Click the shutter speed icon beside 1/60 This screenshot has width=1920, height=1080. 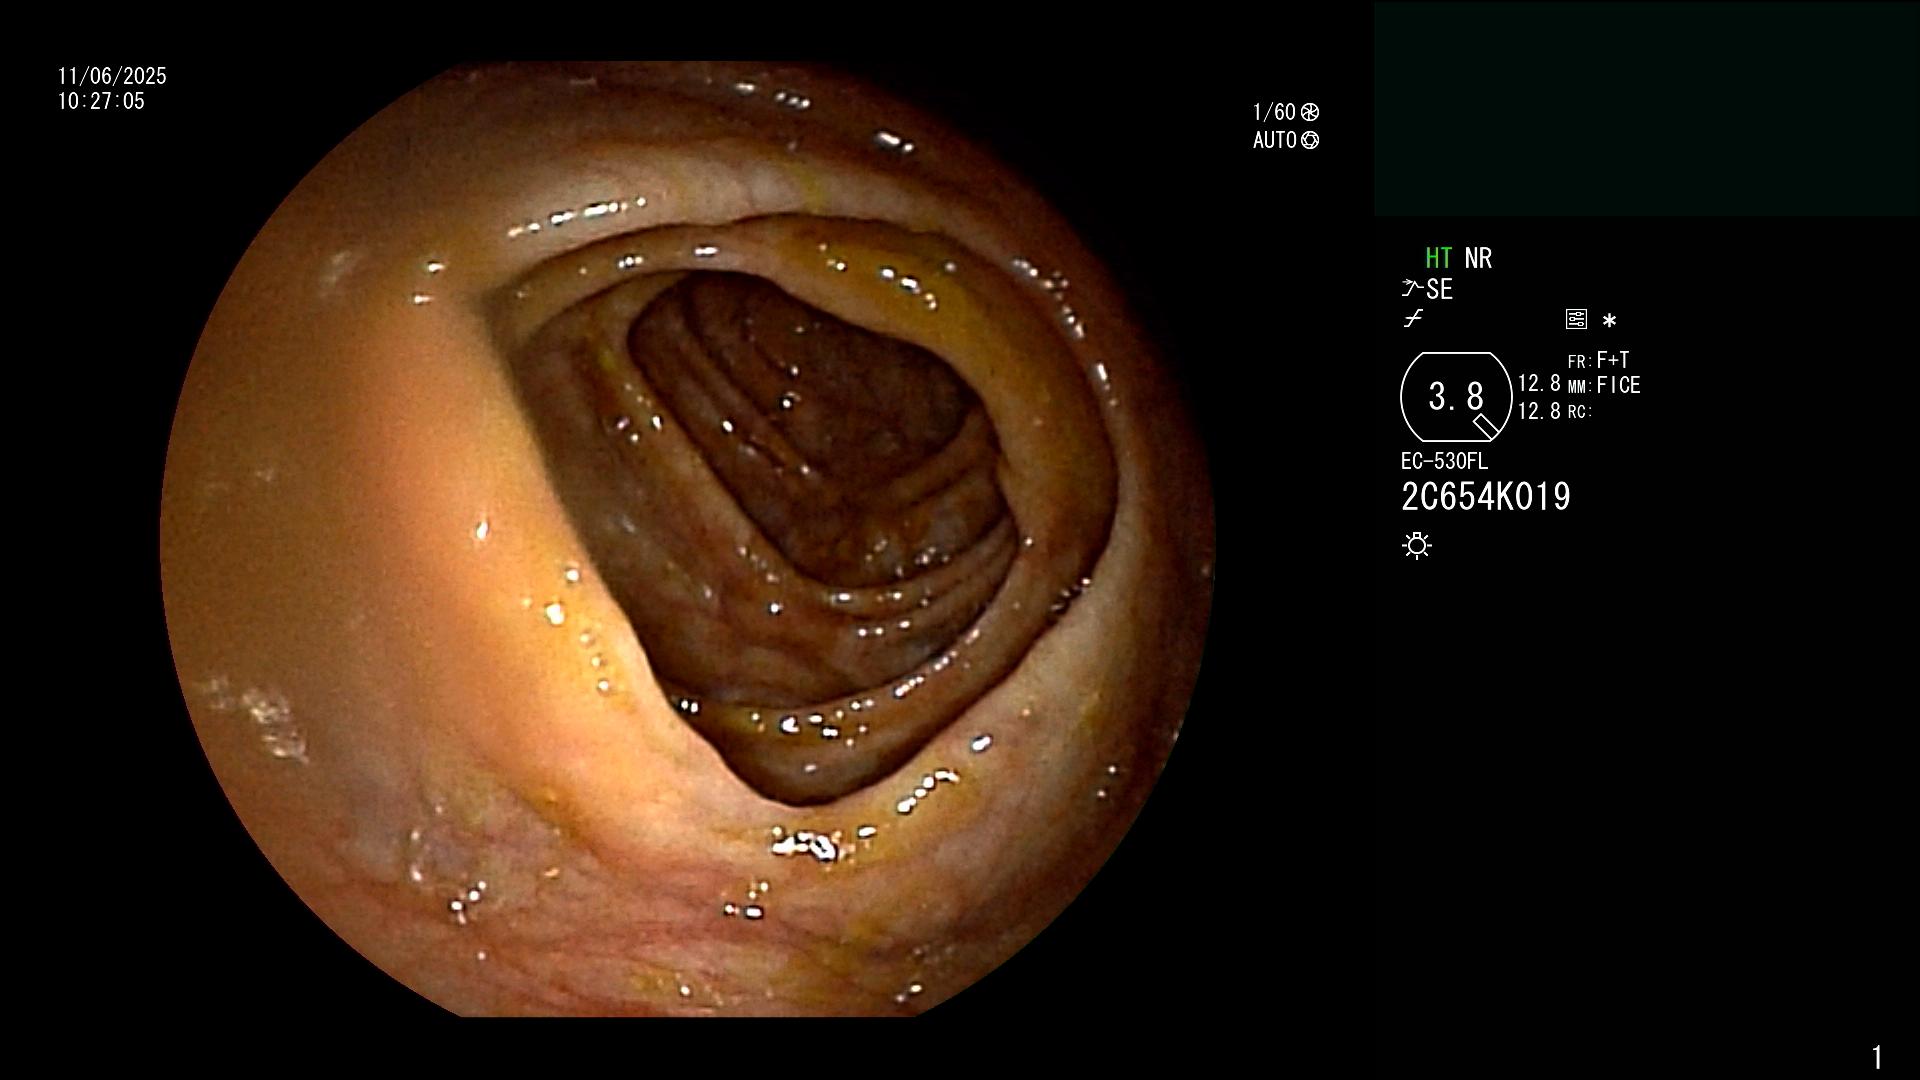coord(1310,112)
